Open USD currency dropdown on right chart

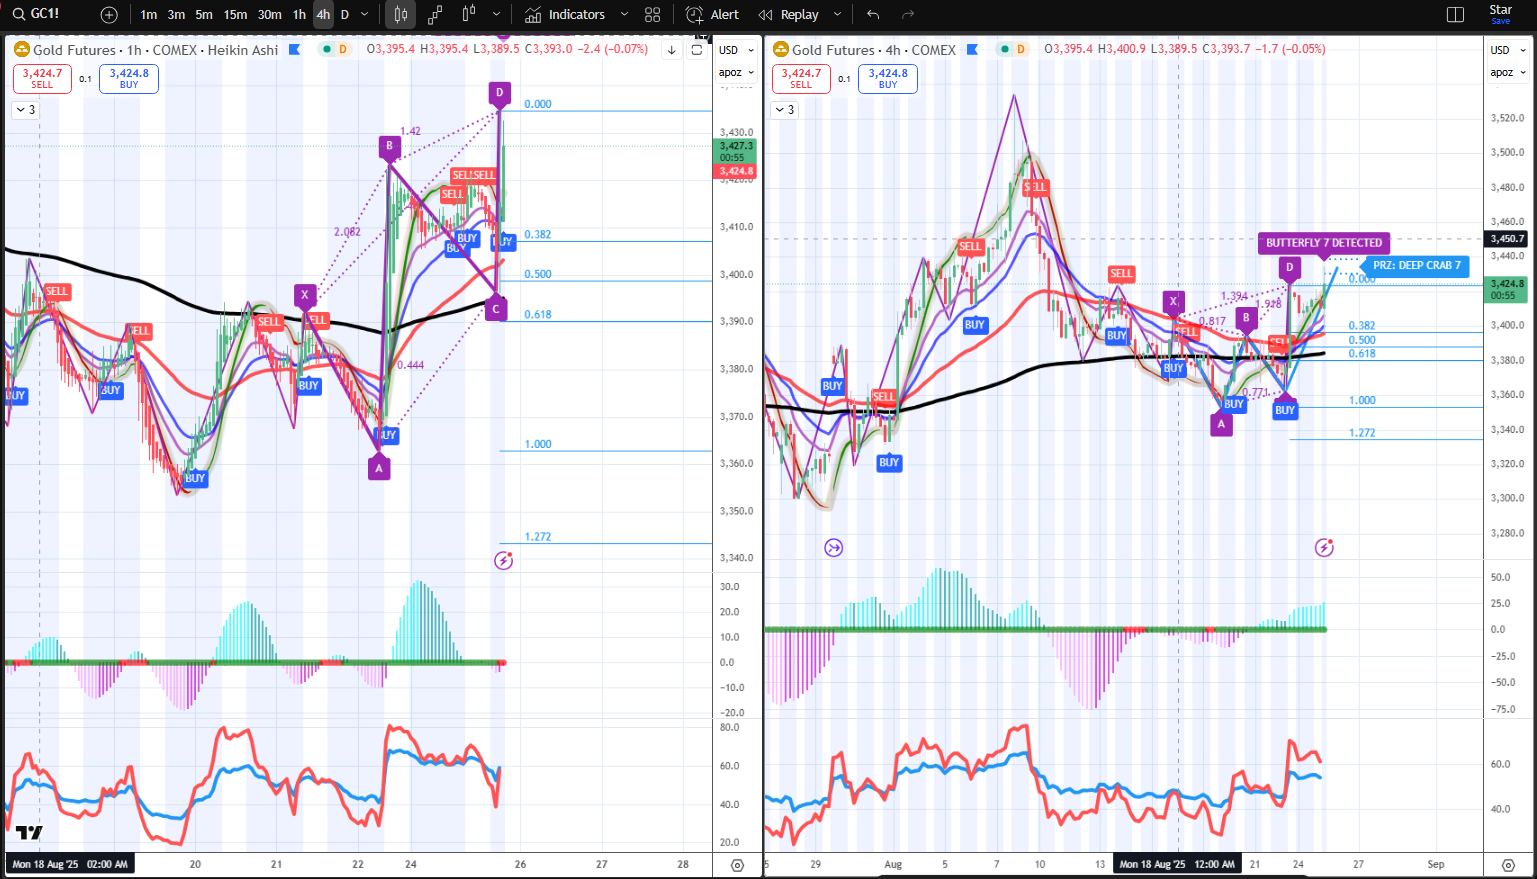pos(1507,50)
